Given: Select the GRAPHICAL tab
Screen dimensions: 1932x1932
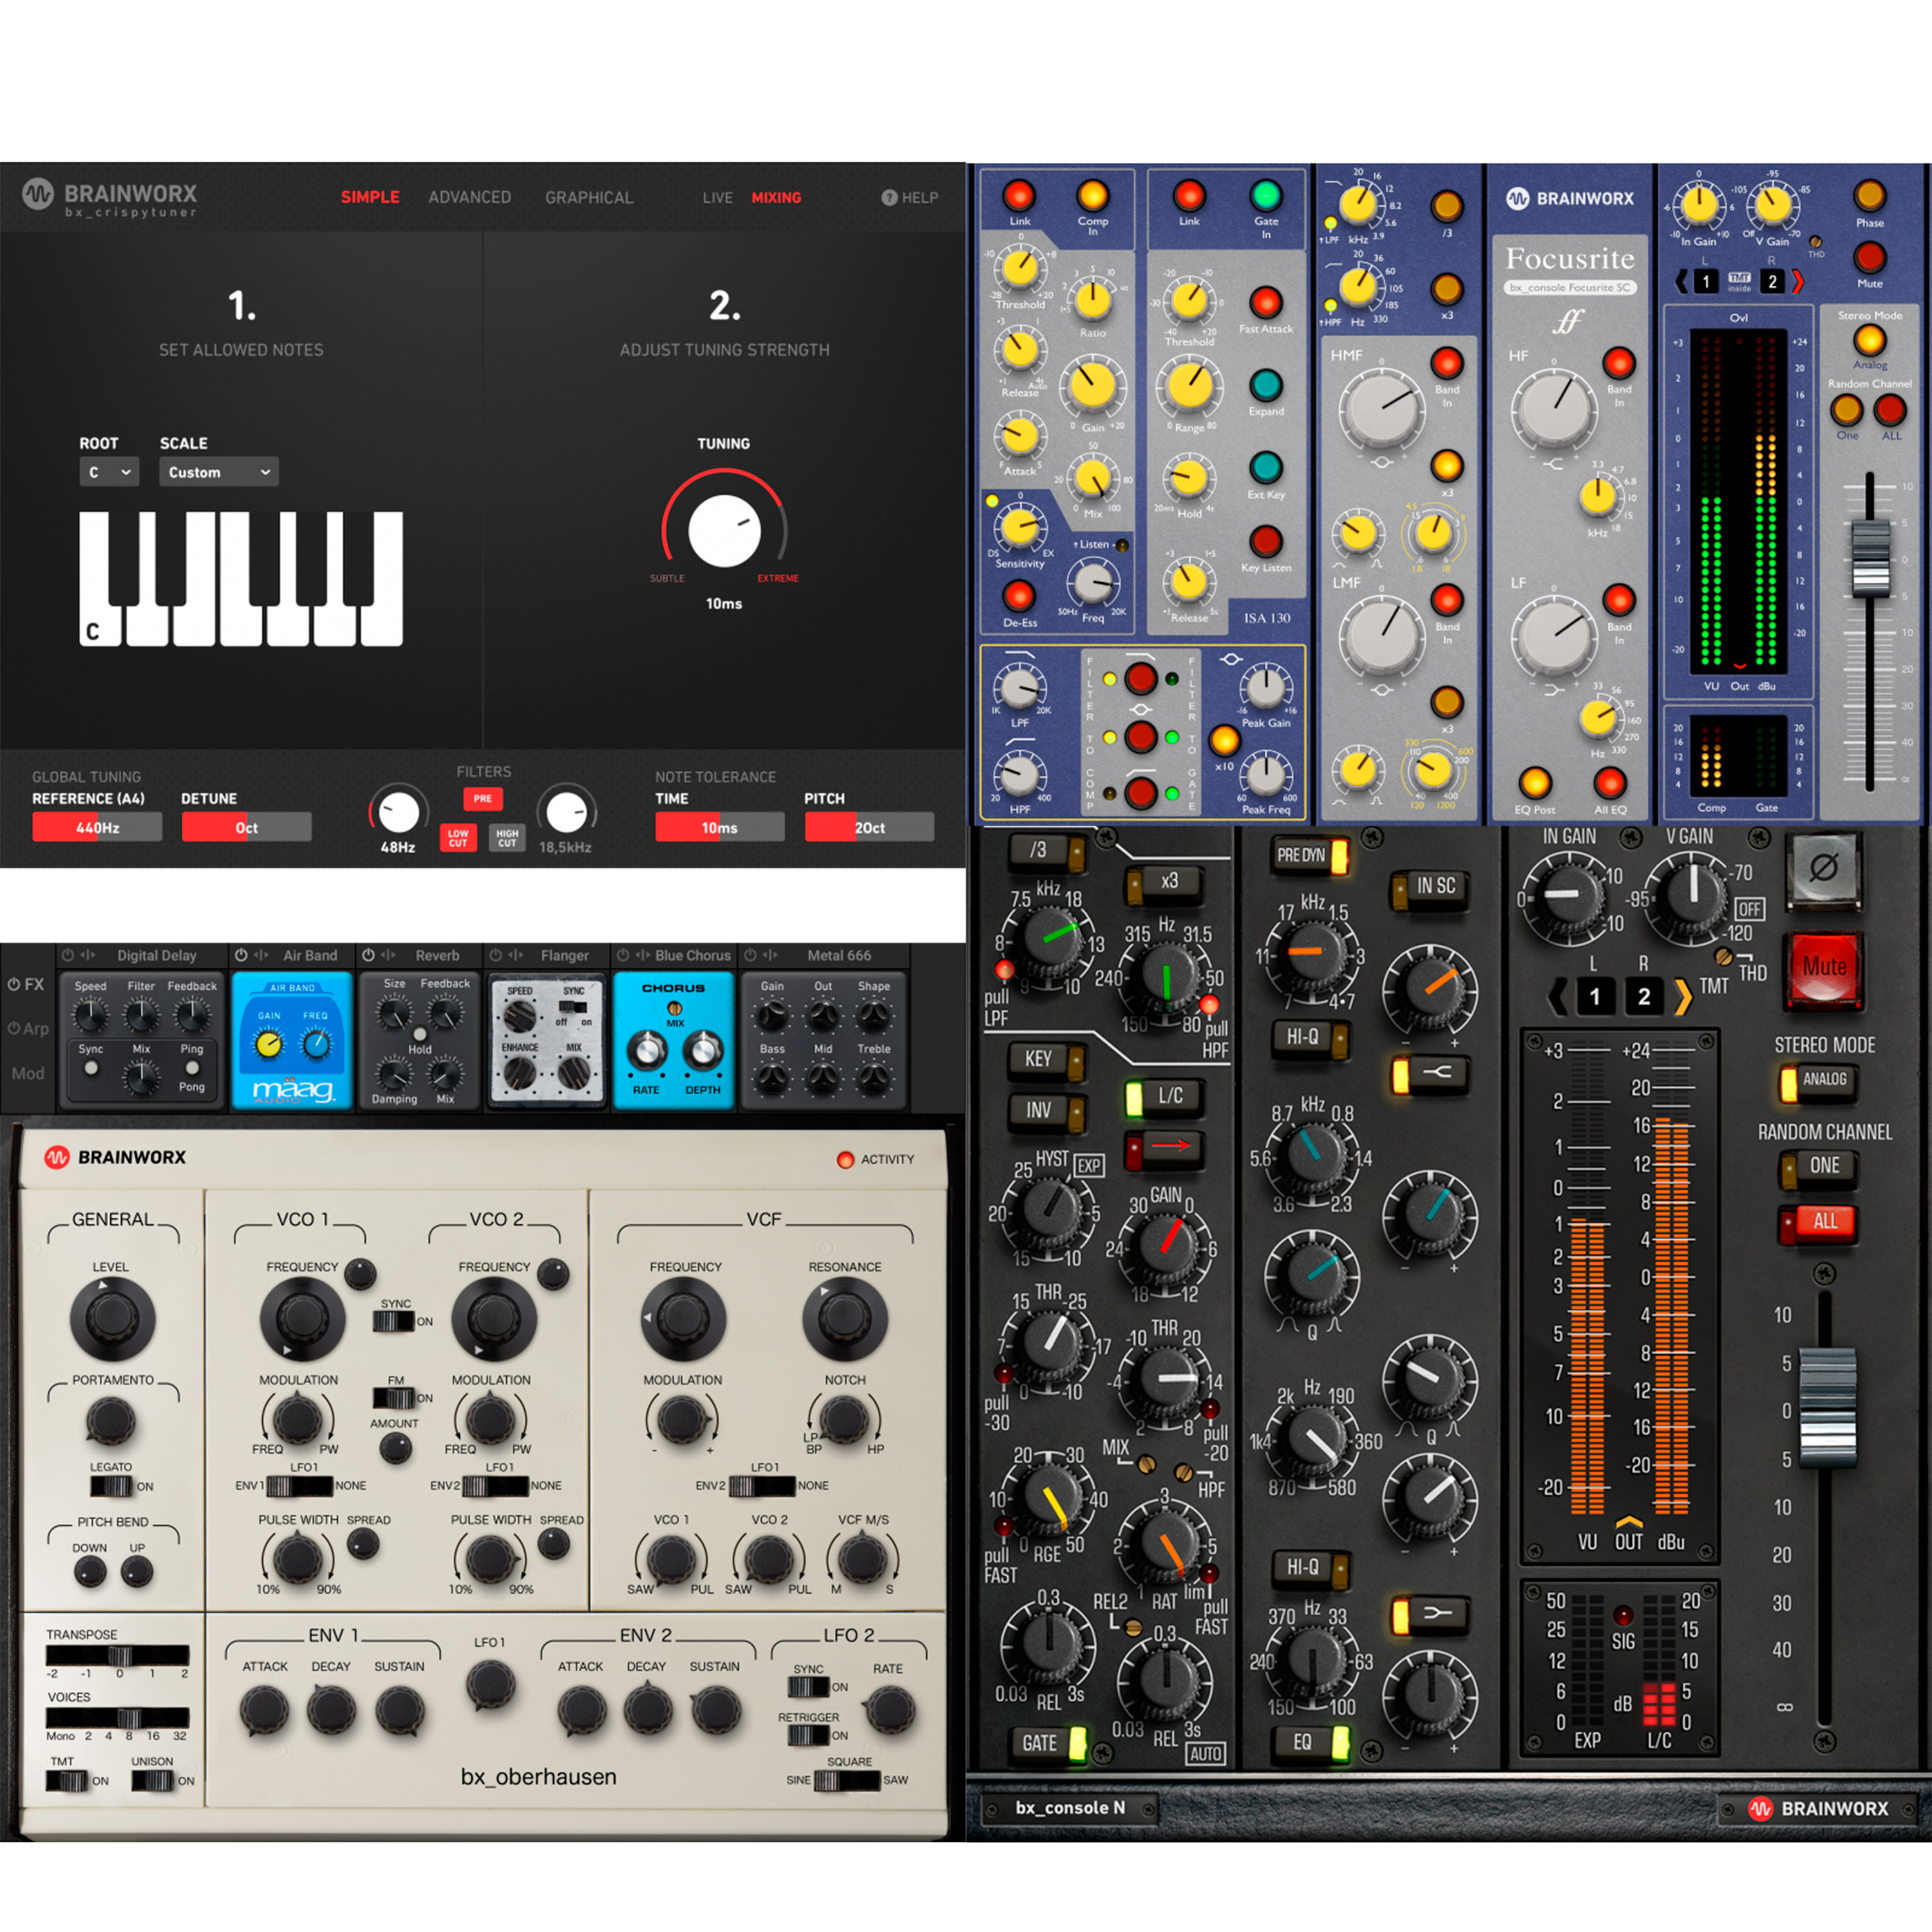Looking at the screenshot, I should [x=589, y=197].
